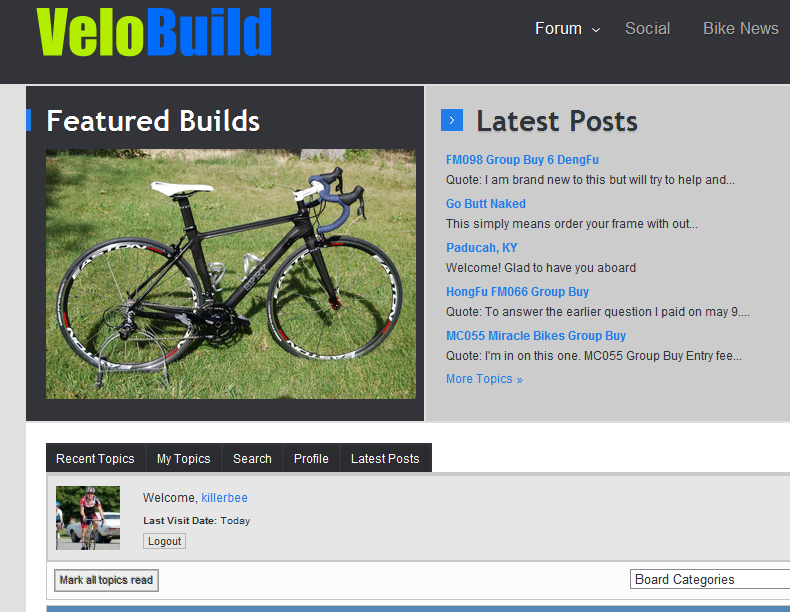Open the Profile tab
The height and width of the screenshot is (612, 790).
point(311,458)
